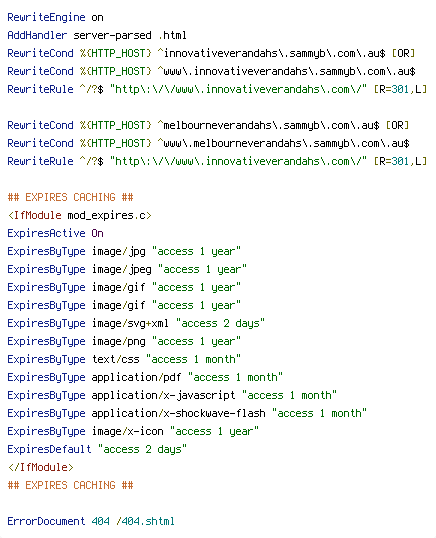Click RewriteCond for www.innovativeverandahs.sammyb.com.au
This screenshot has width=436, height=538.
coord(211,71)
